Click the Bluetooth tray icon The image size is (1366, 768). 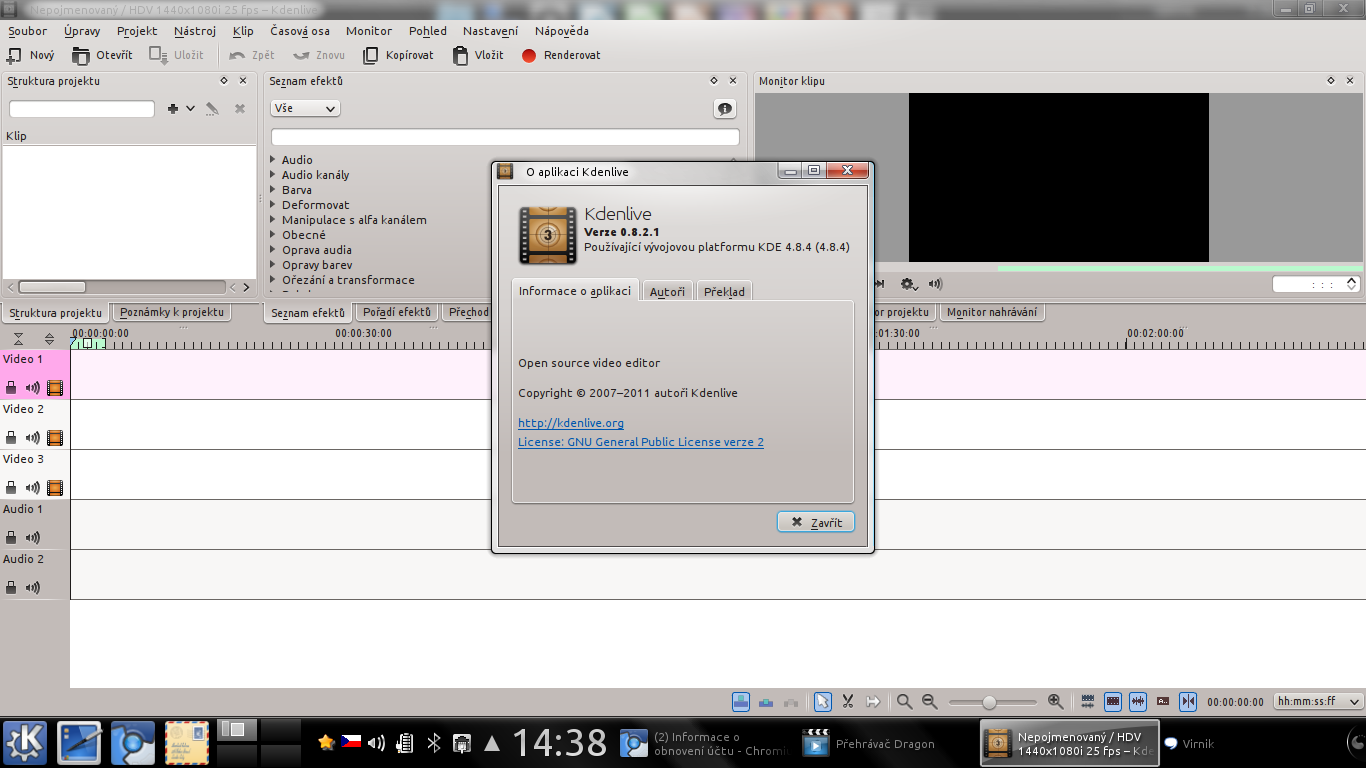point(434,743)
